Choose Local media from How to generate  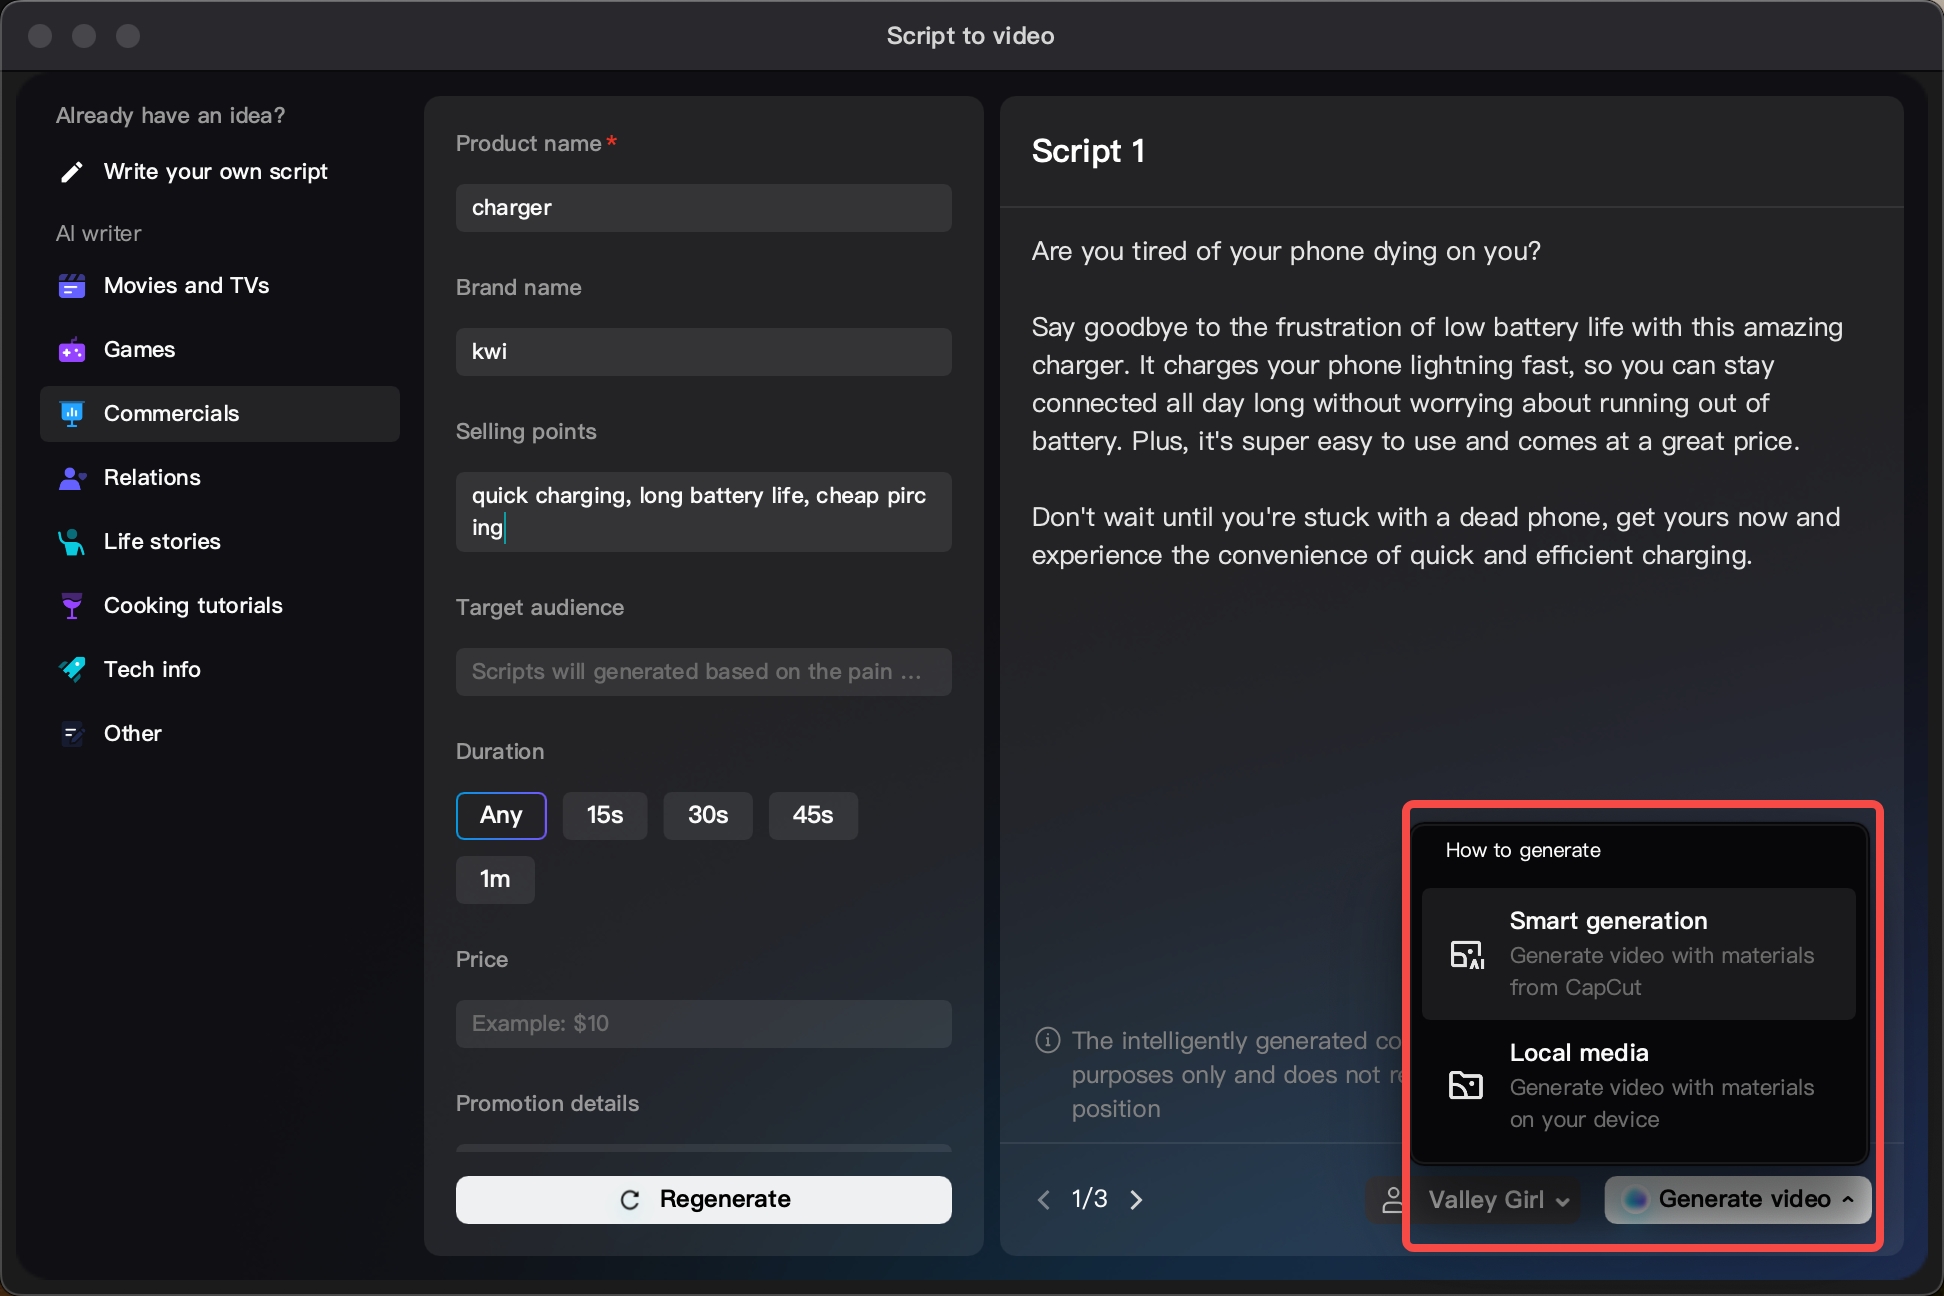[x=1639, y=1086]
